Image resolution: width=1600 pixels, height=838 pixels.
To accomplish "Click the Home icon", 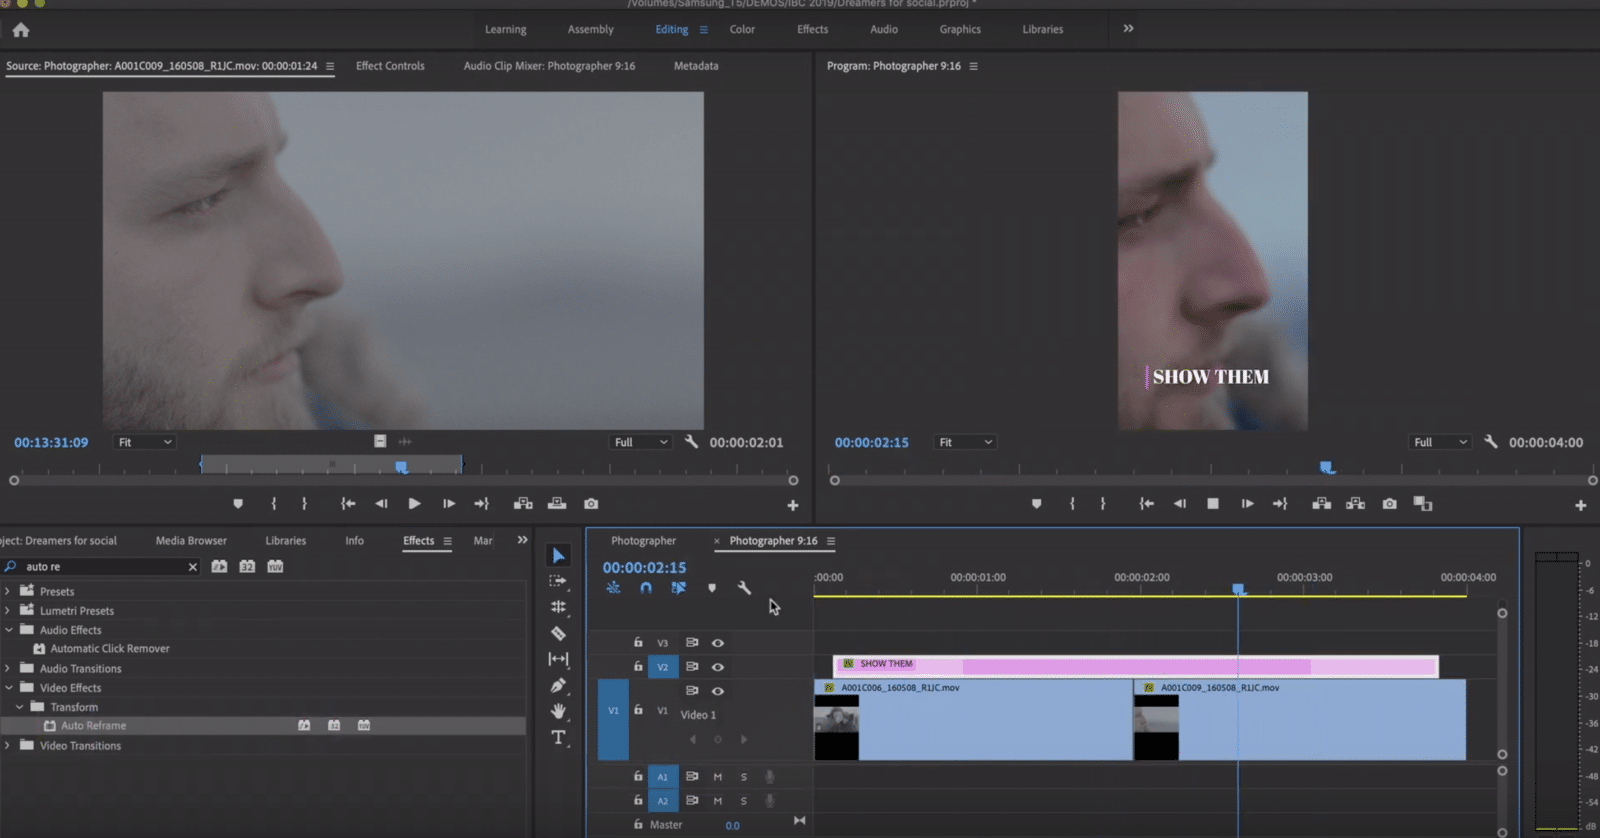I will 21,30.
